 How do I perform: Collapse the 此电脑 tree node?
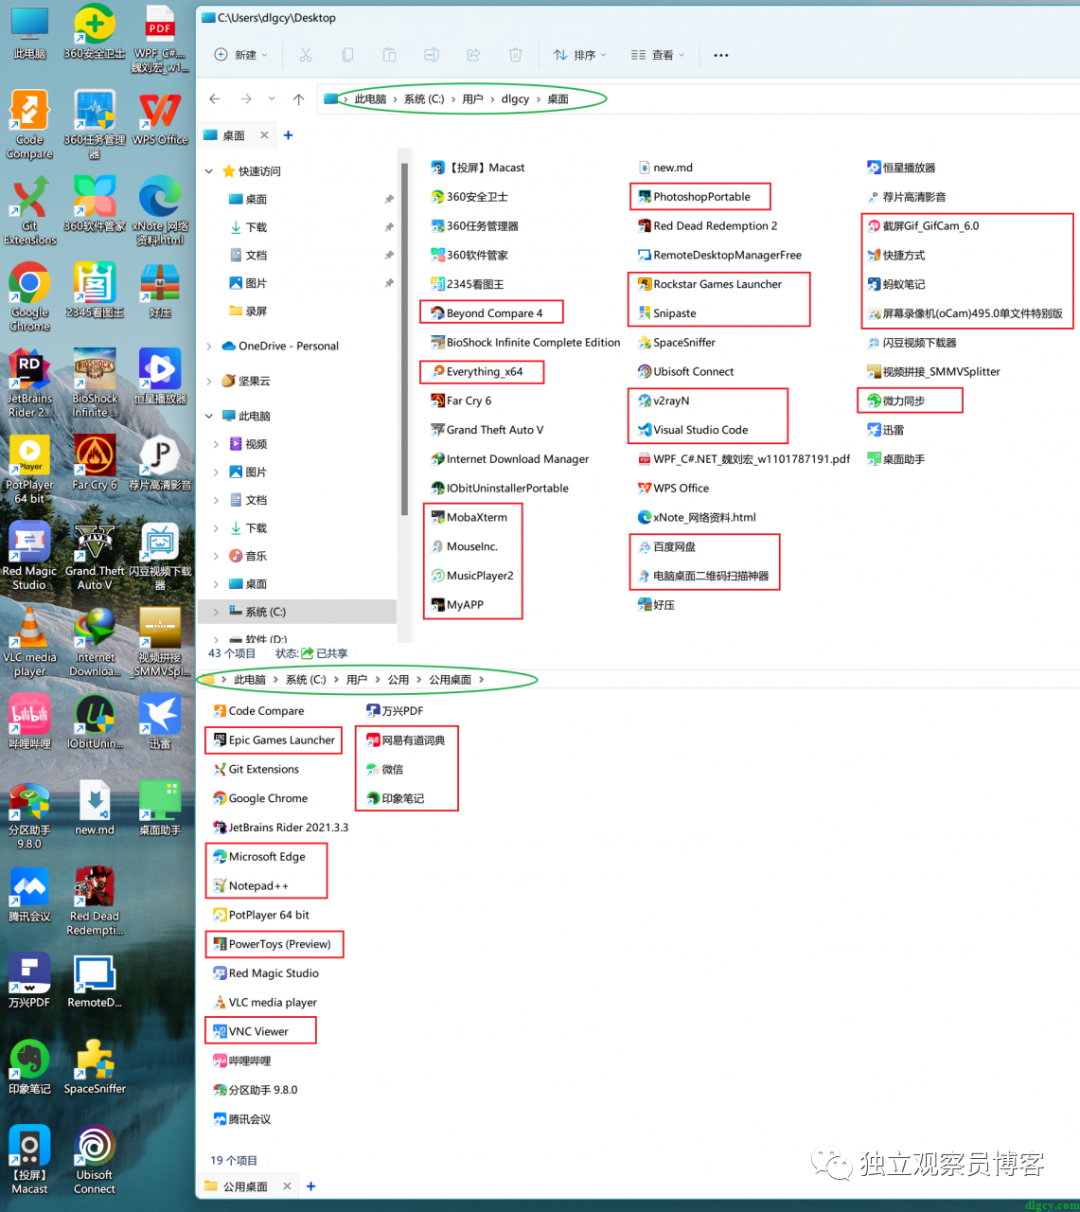[209, 416]
